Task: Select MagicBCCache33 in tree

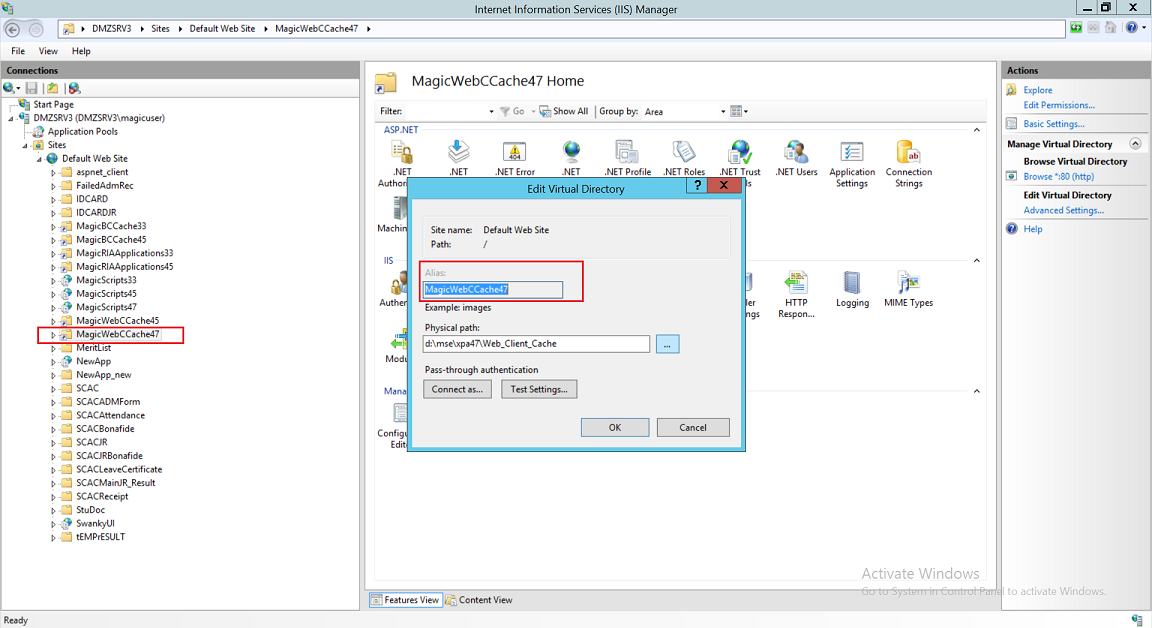Action: click(x=111, y=226)
